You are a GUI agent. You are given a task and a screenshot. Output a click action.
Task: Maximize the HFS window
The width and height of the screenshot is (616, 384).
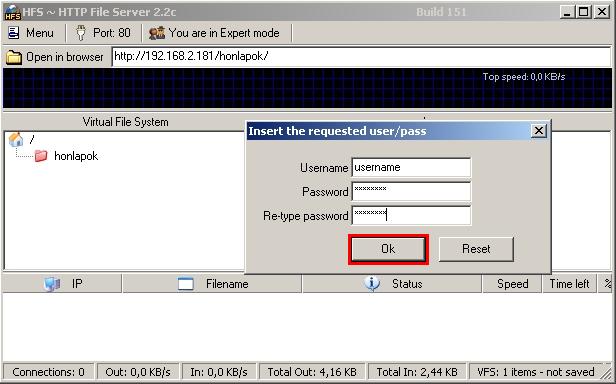tap(584, 12)
